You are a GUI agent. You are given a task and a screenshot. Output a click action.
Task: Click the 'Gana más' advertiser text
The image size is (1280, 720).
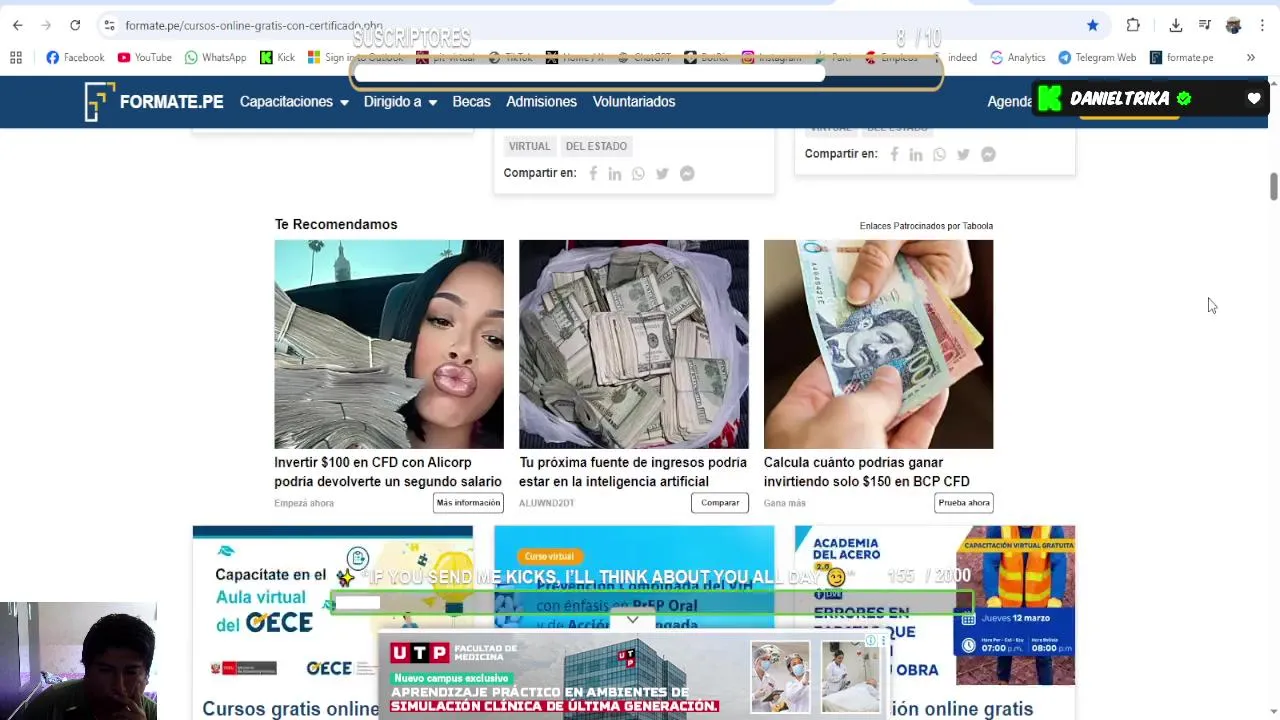tap(784, 503)
